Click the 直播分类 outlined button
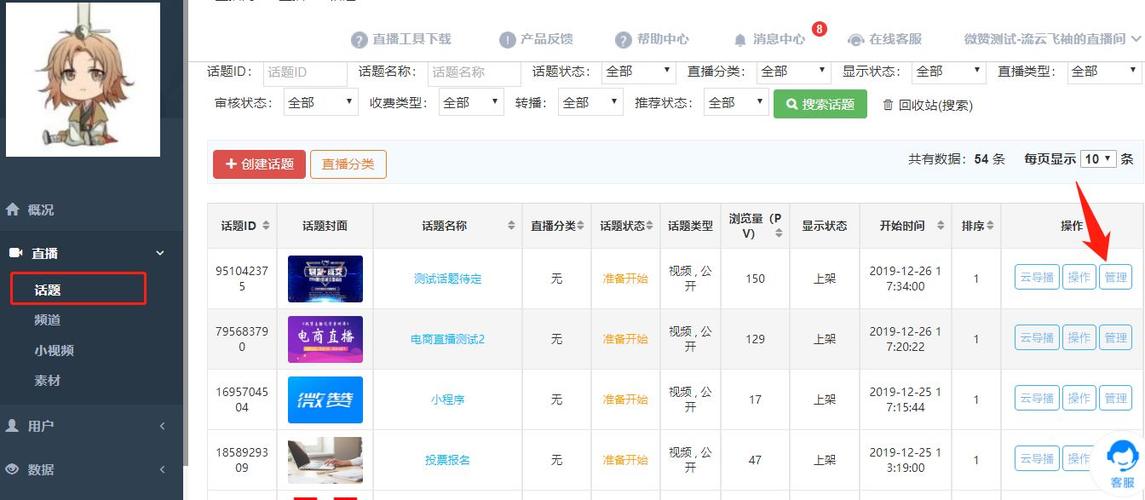This screenshot has height=500, width=1145. click(348, 164)
